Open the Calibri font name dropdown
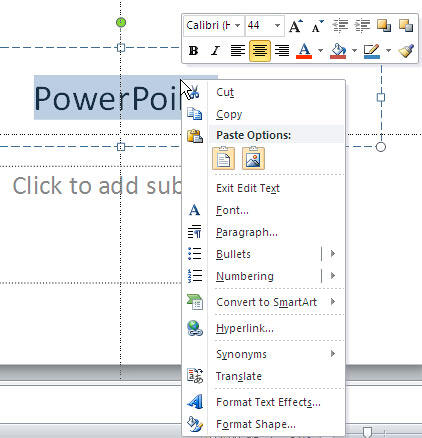 pyautogui.click(x=237, y=26)
